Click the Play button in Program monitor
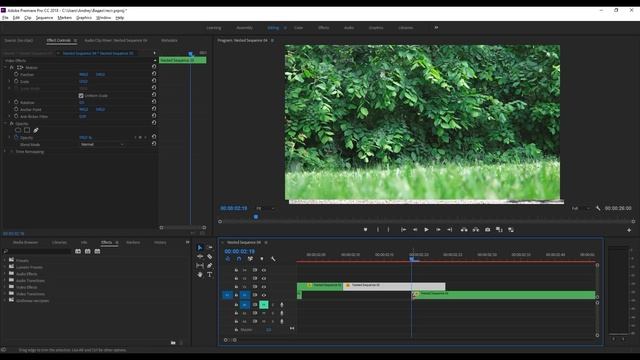 coord(427,230)
